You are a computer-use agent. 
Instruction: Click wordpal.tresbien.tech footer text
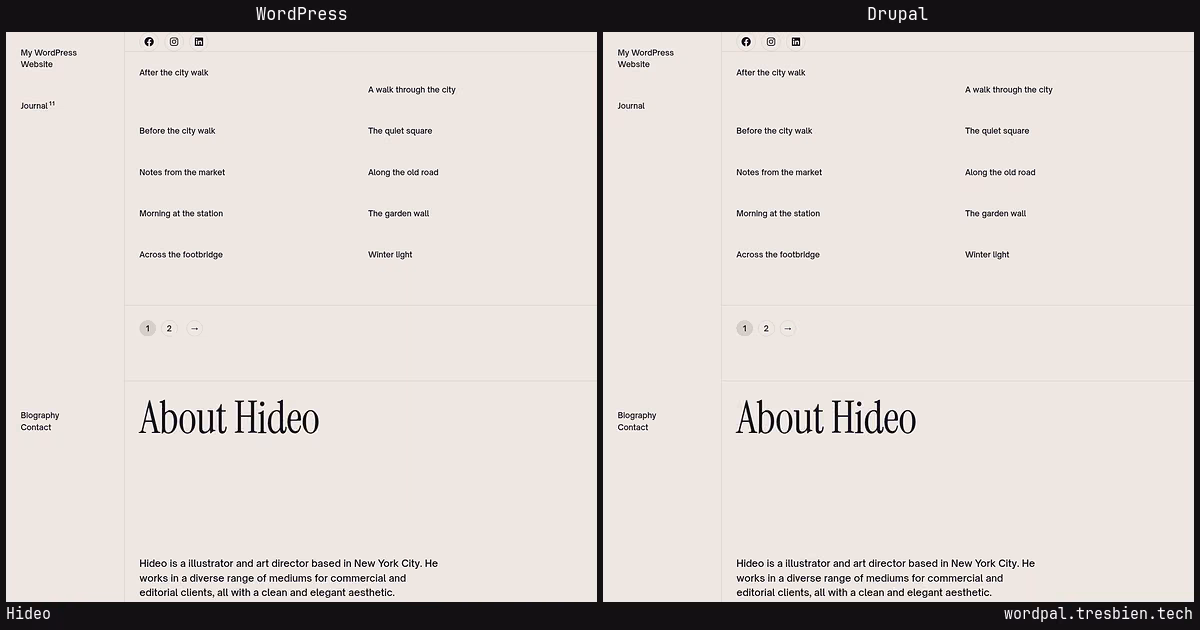(x=1098, y=615)
